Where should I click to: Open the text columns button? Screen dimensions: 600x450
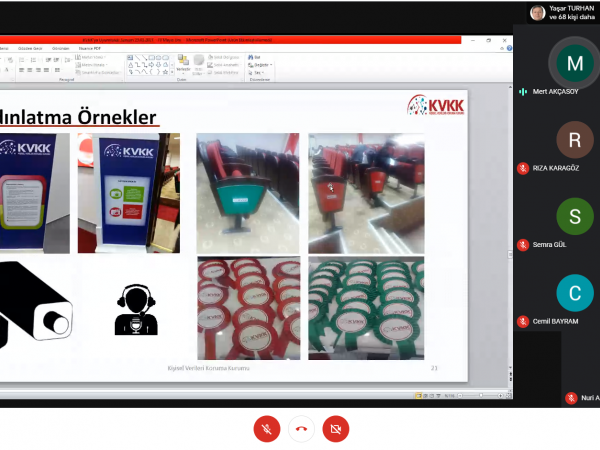click(57, 70)
